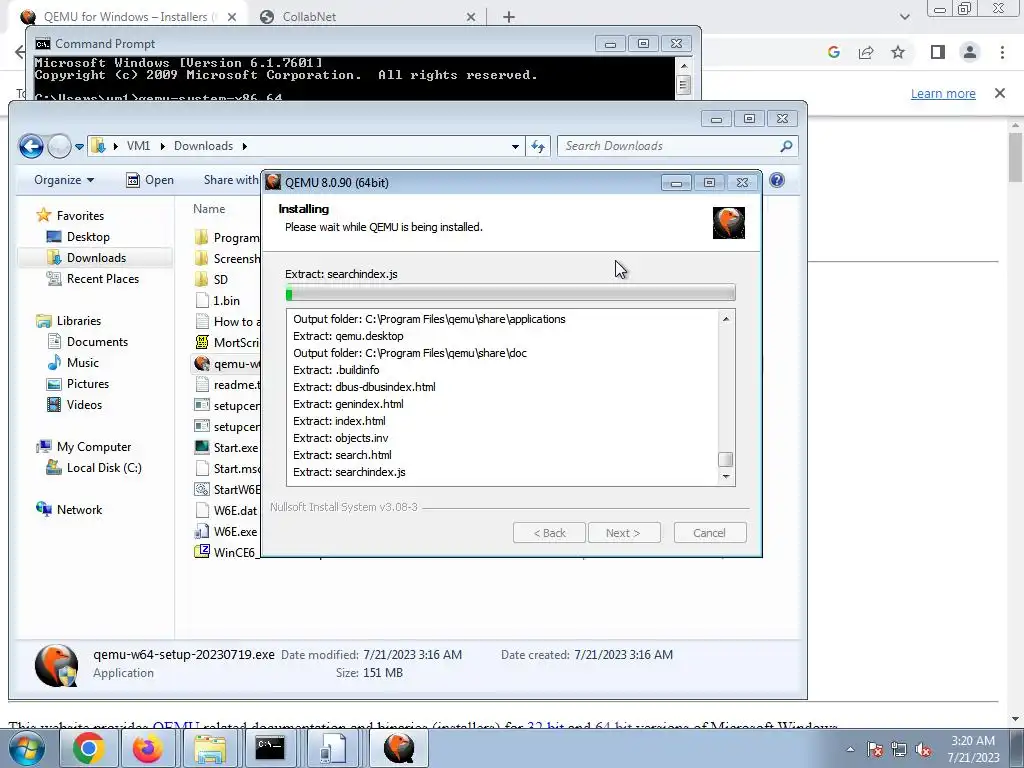The width and height of the screenshot is (1024, 768).
Task: Open a new browser tab
Action: [x=509, y=17]
